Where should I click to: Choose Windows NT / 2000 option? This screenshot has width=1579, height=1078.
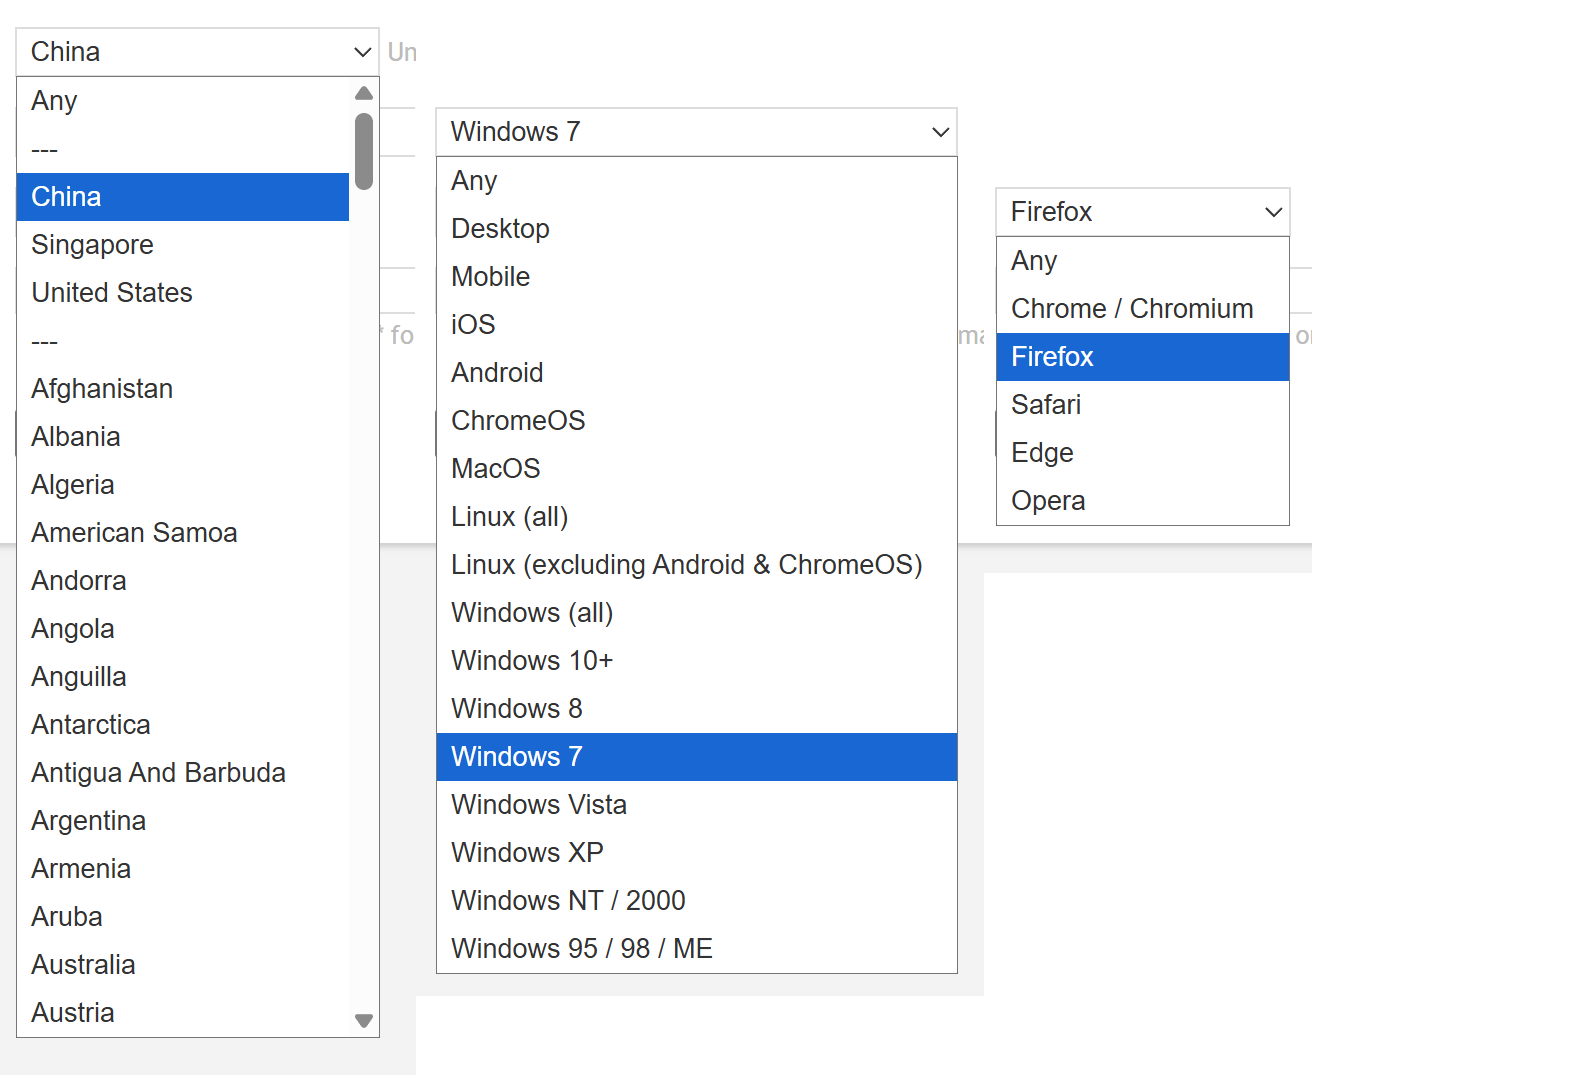(697, 901)
